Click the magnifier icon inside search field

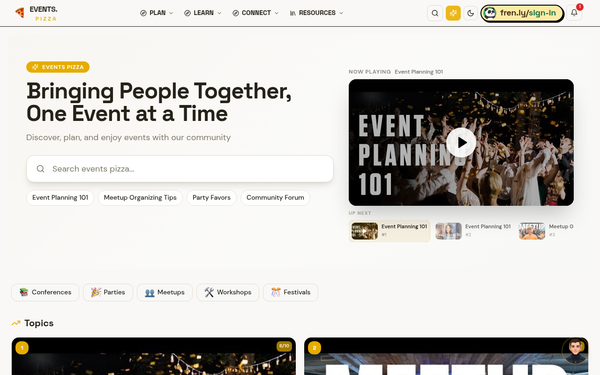click(41, 169)
